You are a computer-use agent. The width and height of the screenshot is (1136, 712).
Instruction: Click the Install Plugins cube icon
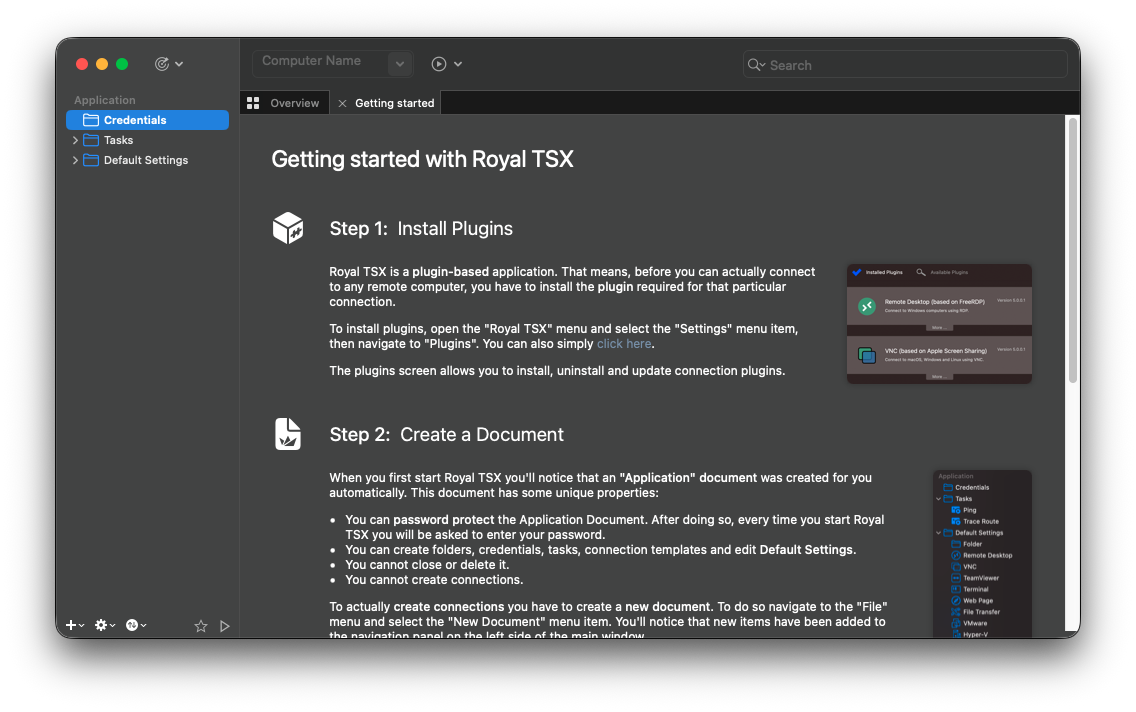pyautogui.click(x=288, y=228)
